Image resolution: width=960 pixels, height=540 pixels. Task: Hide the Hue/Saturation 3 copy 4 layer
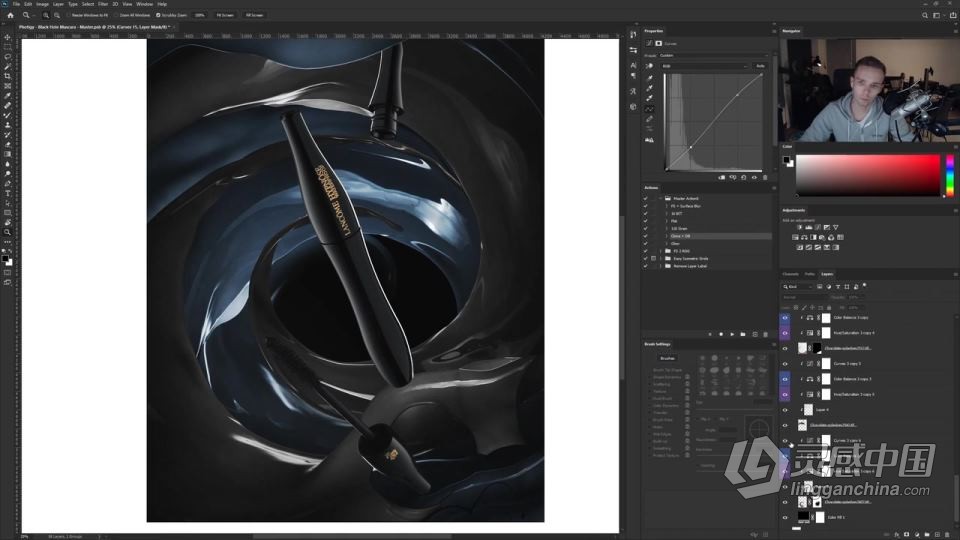[x=785, y=333]
